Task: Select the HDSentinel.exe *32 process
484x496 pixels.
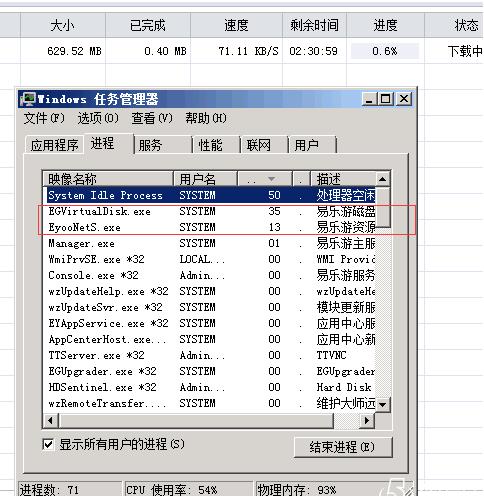Action: point(210,387)
